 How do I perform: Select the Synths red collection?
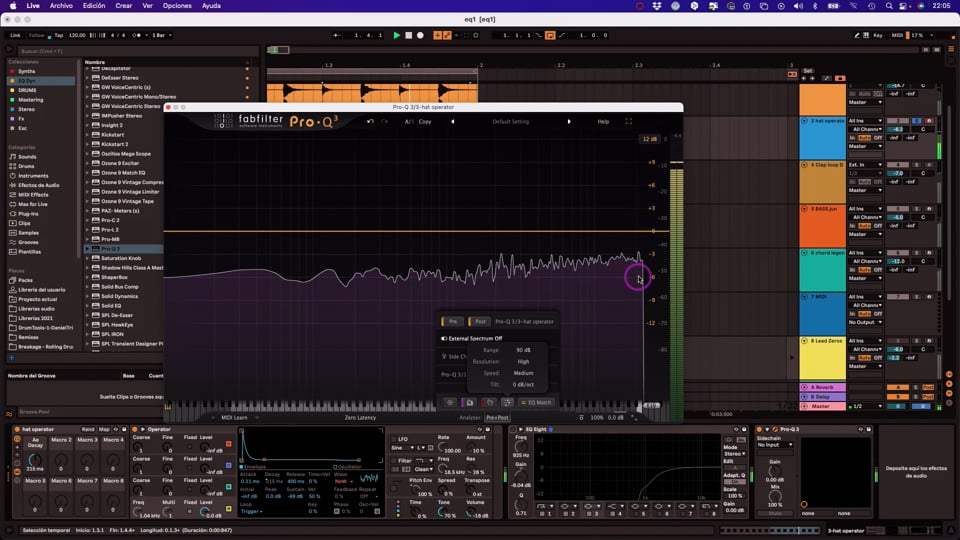click(26, 71)
